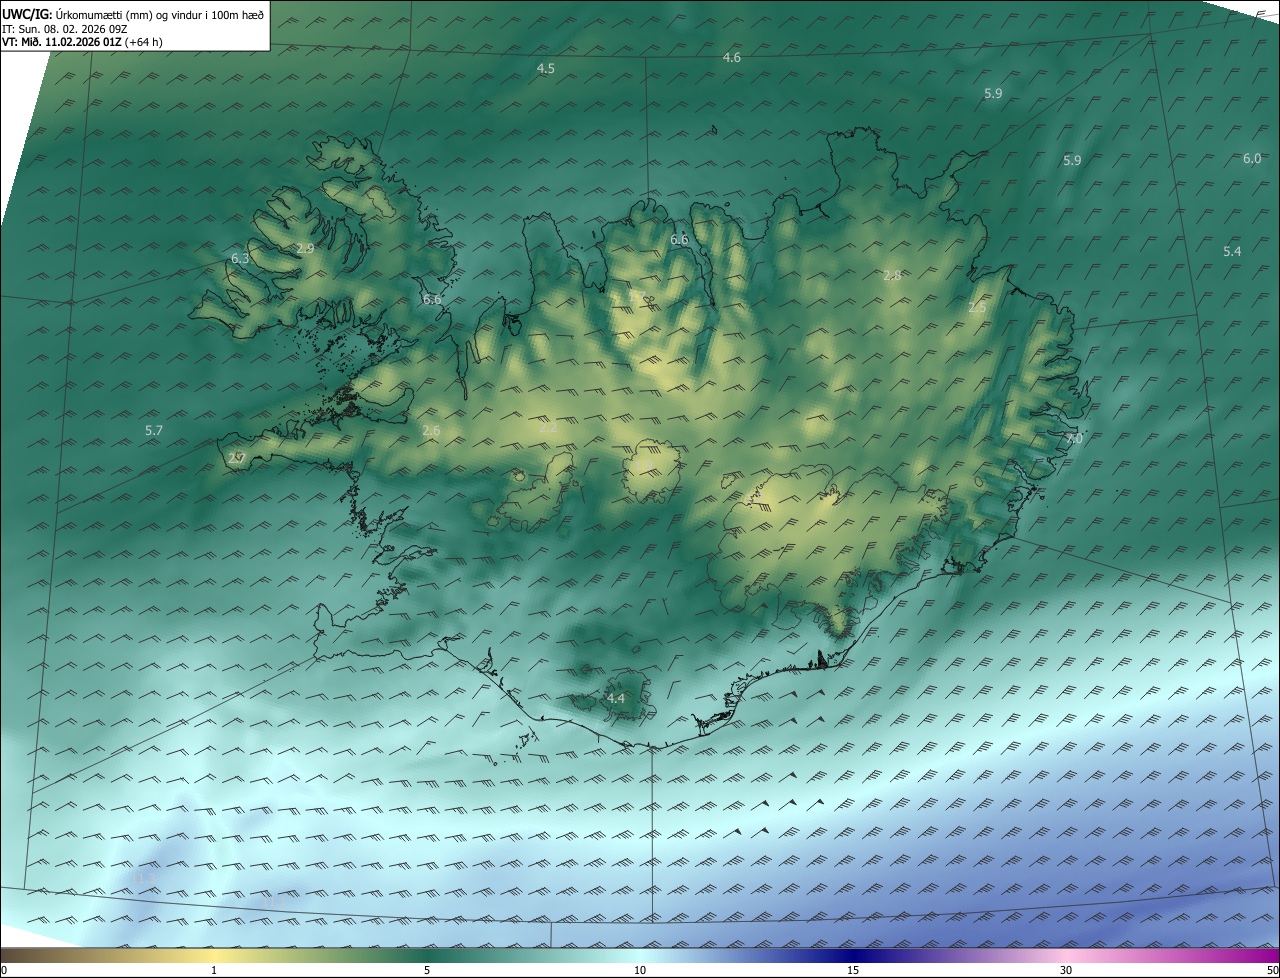Select the 6.0 value label

1252,159
